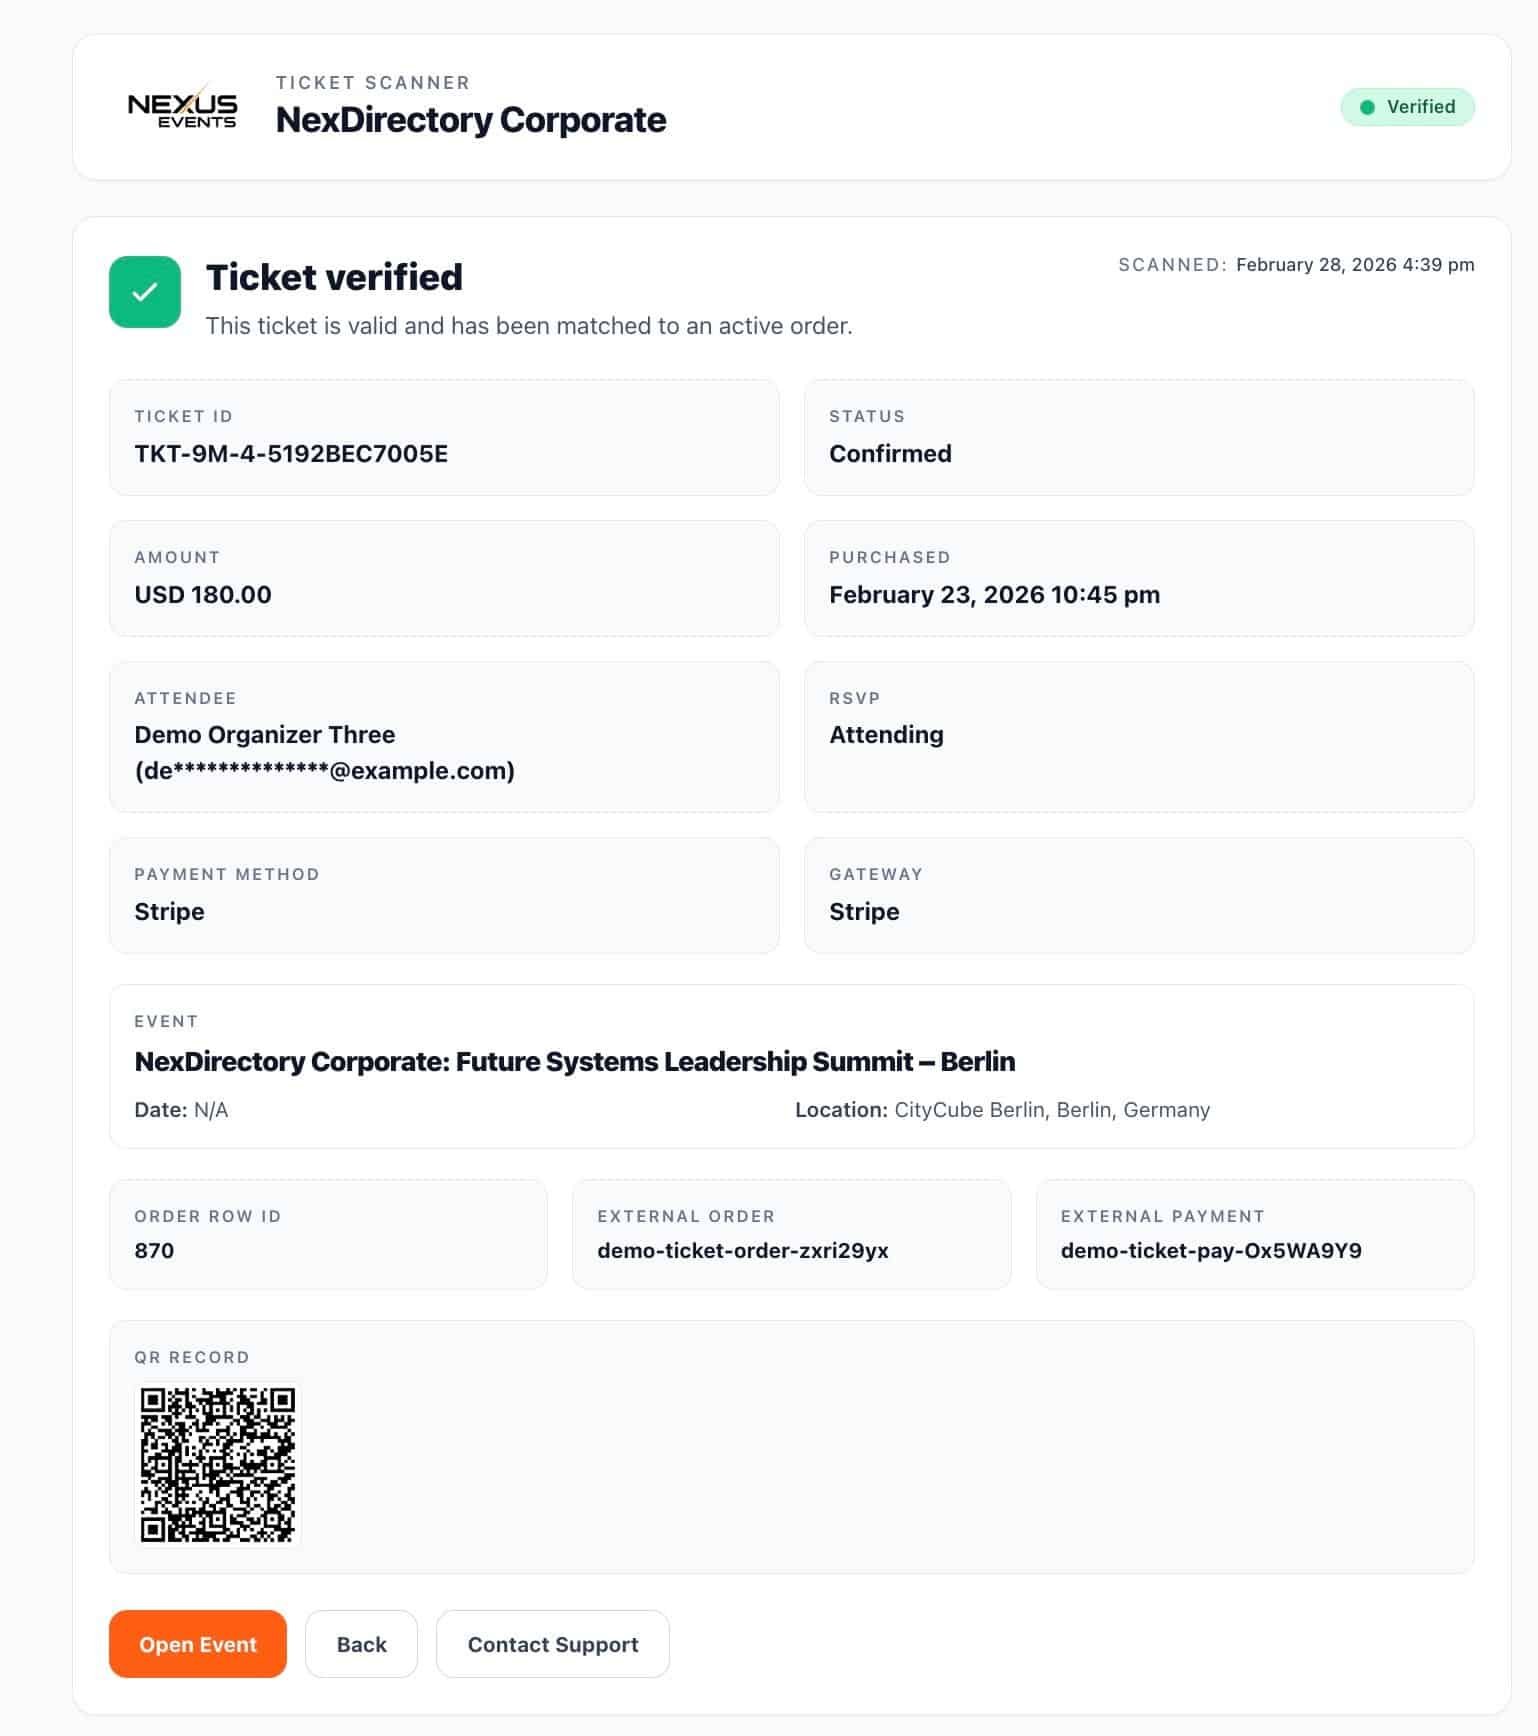Click the Back button

(361, 1644)
